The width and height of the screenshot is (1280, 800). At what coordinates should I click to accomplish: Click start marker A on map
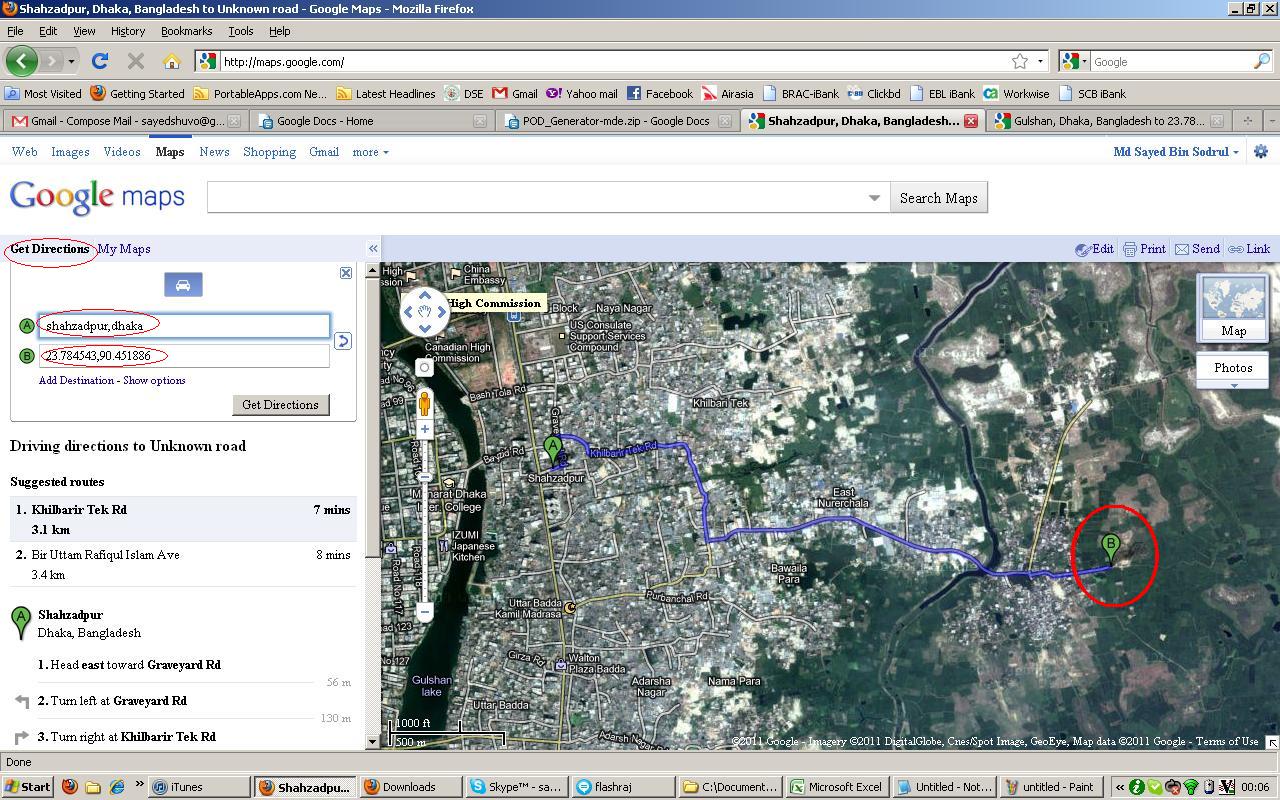(553, 451)
